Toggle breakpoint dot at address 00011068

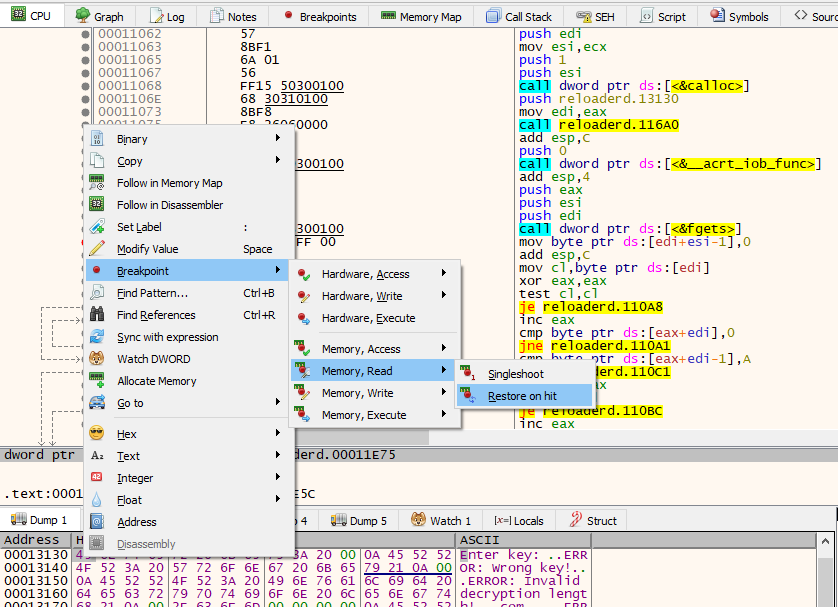(86, 86)
